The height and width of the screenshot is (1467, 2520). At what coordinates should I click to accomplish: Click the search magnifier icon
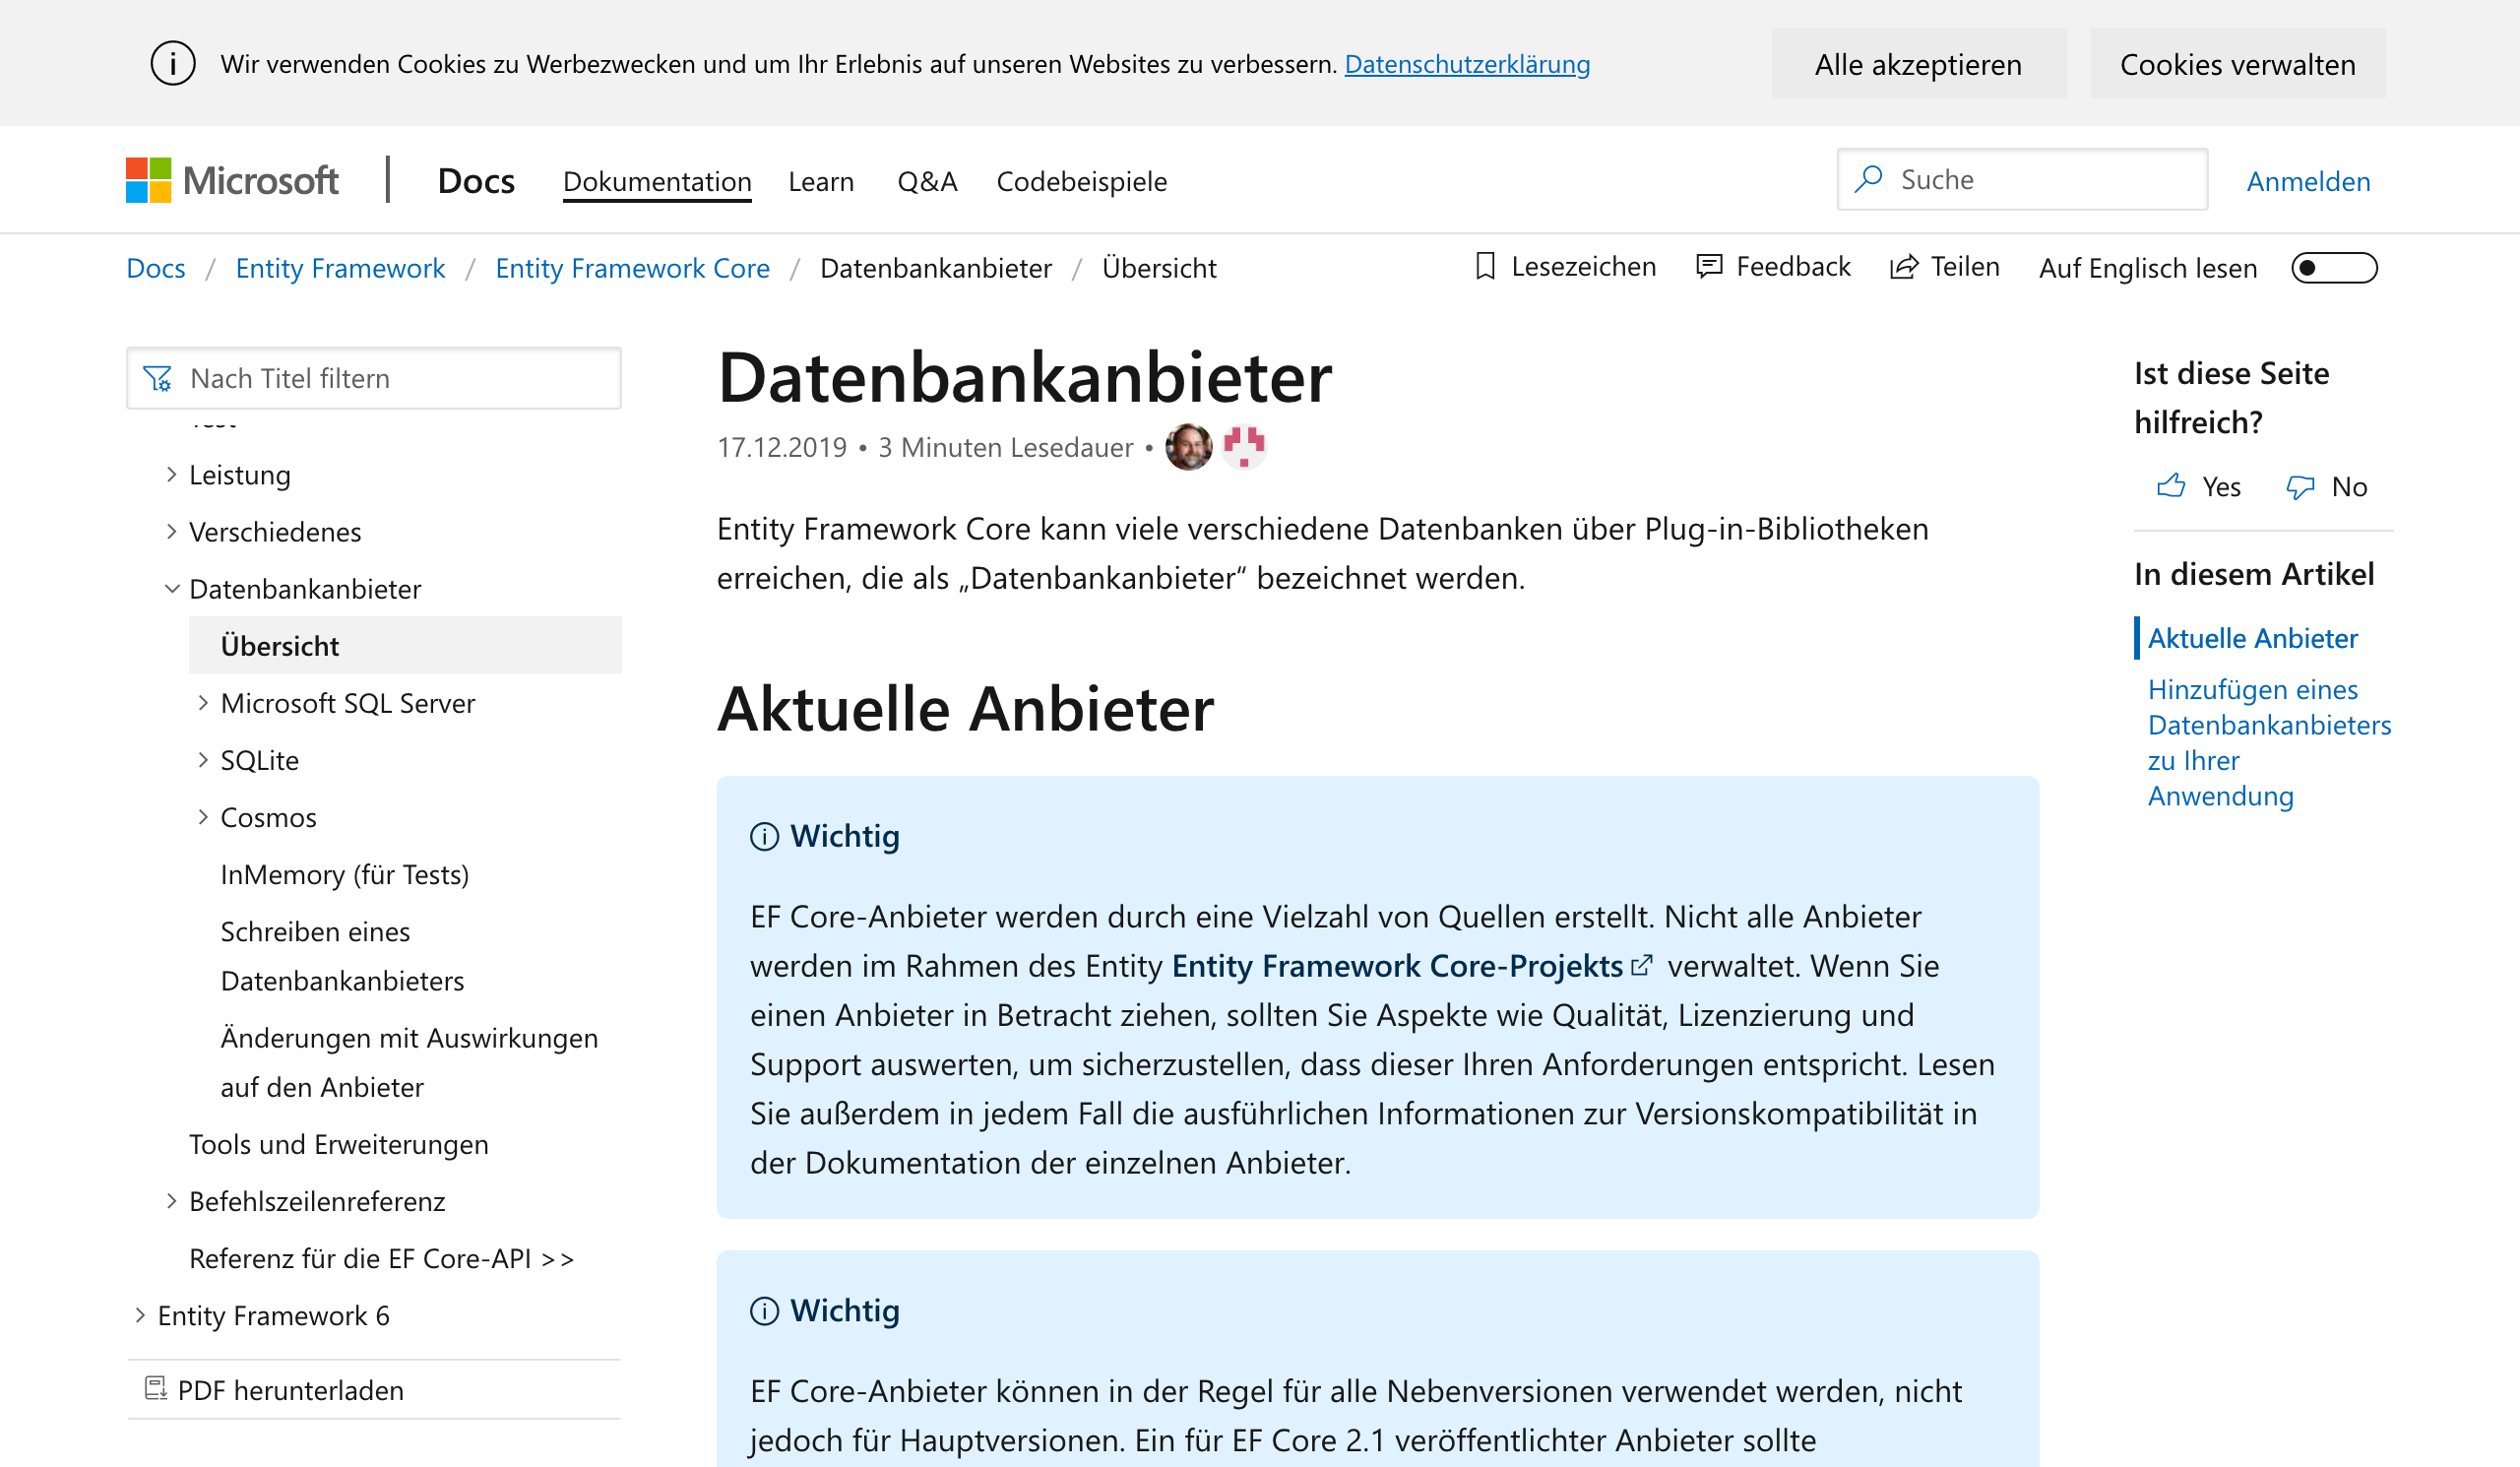[1868, 179]
